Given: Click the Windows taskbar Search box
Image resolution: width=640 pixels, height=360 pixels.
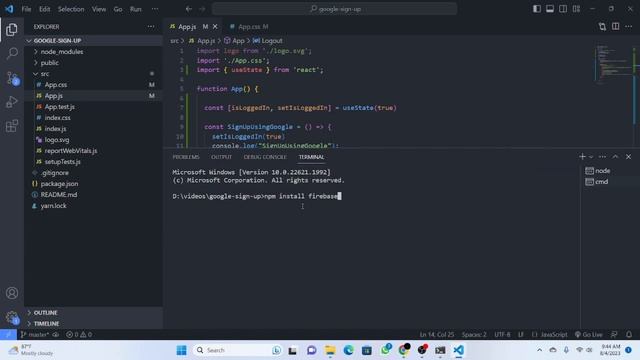Looking at the screenshot, I should 239,350.
